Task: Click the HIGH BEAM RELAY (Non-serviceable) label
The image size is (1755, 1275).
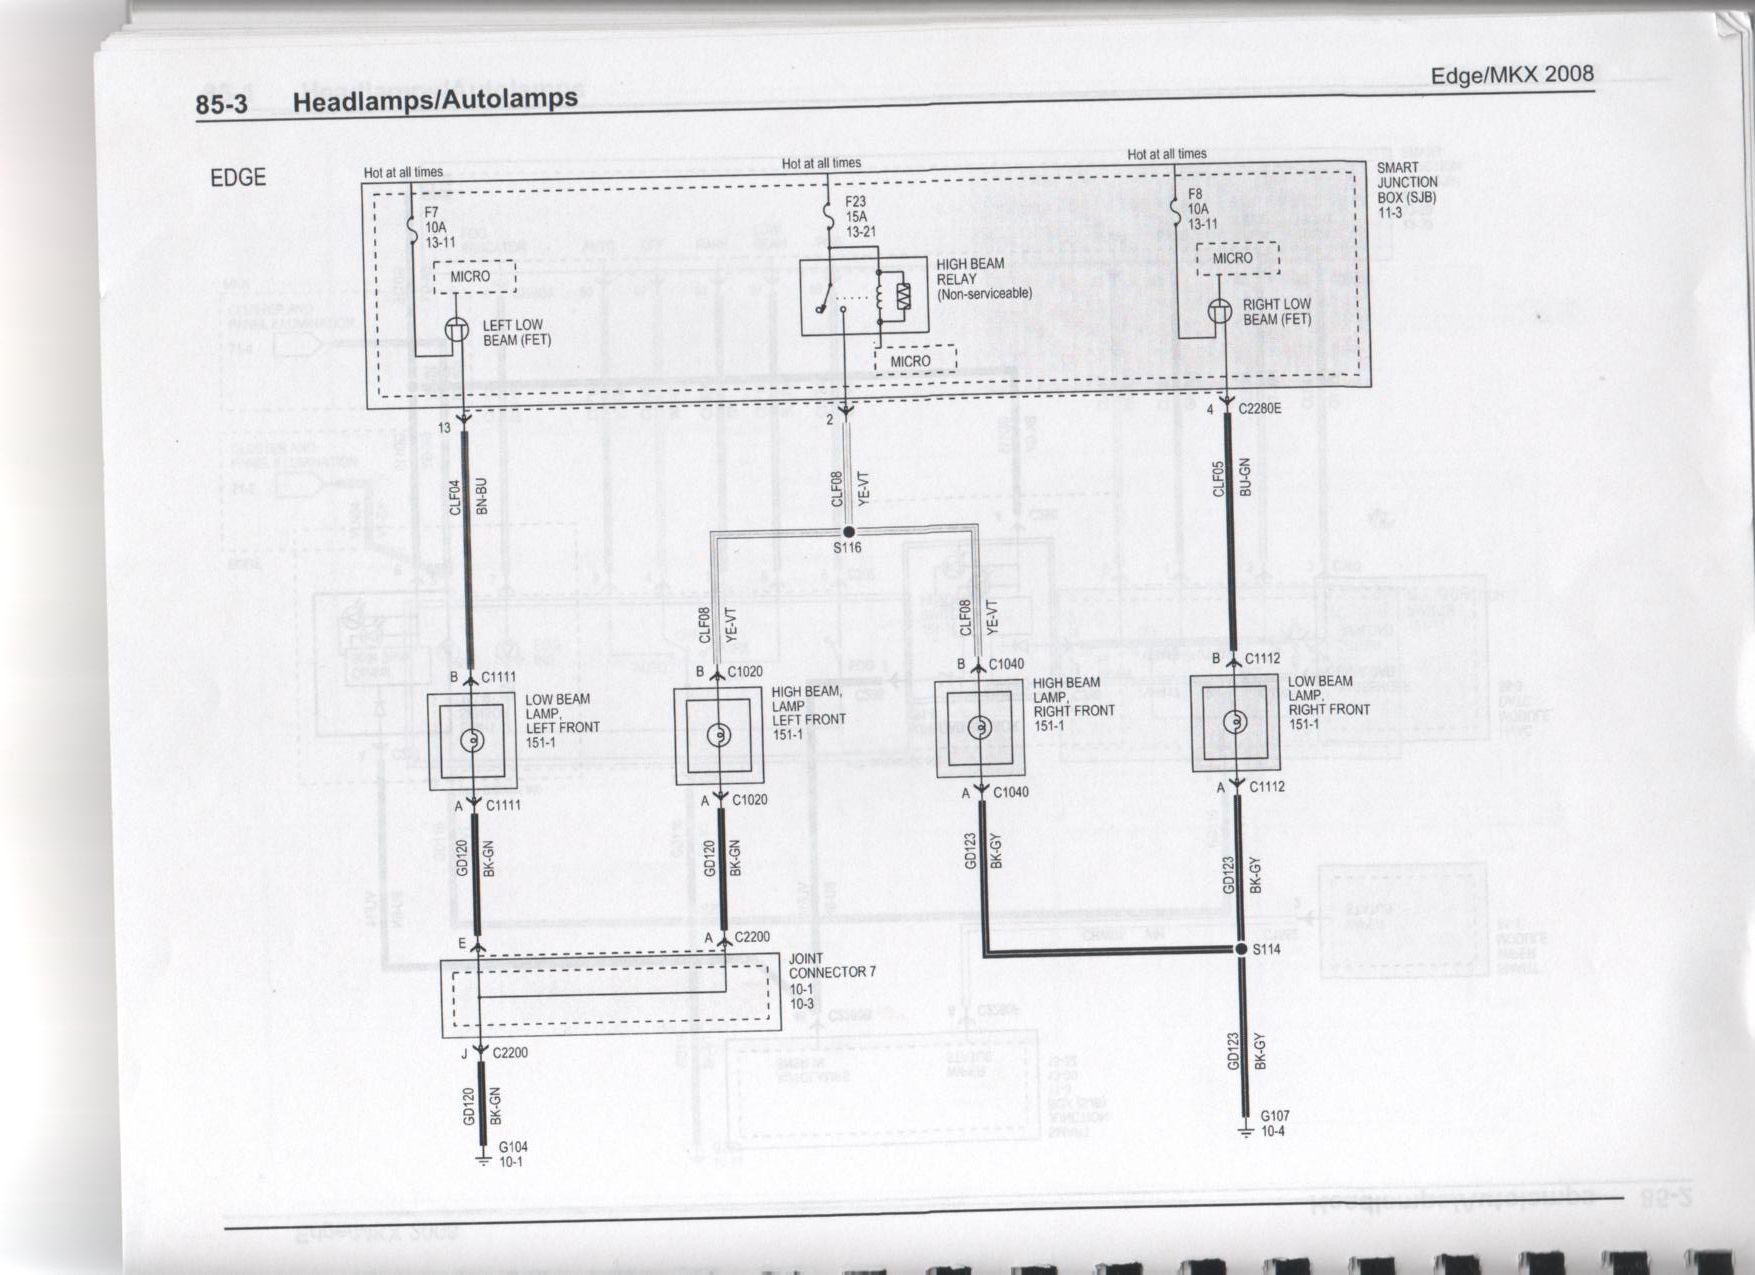Action: (984, 279)
